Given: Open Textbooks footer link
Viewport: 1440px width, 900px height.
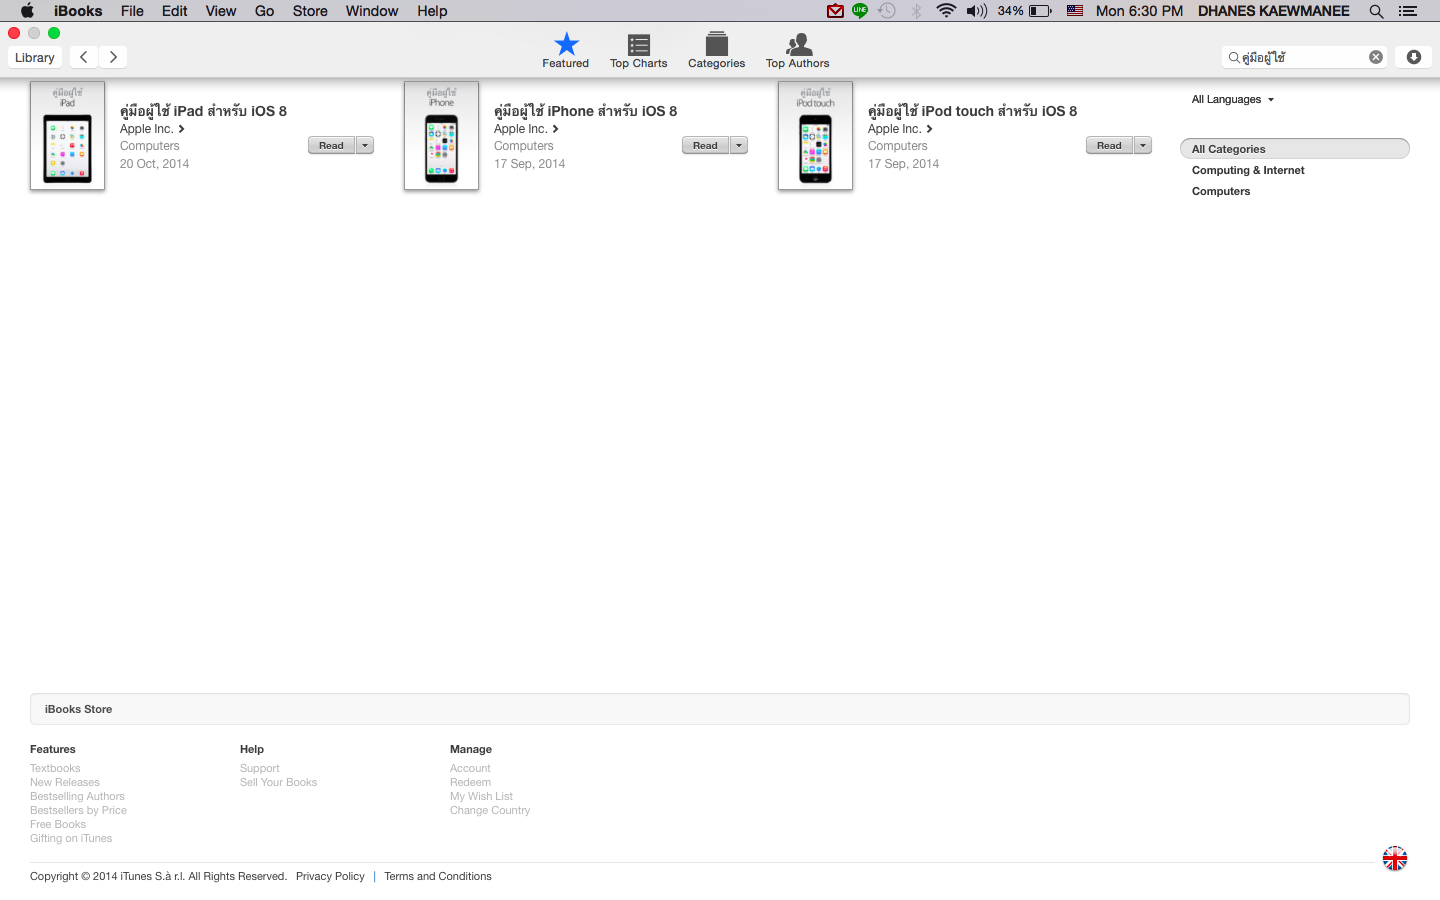Looking at the screenshot, I should click(x=55, y=768).
